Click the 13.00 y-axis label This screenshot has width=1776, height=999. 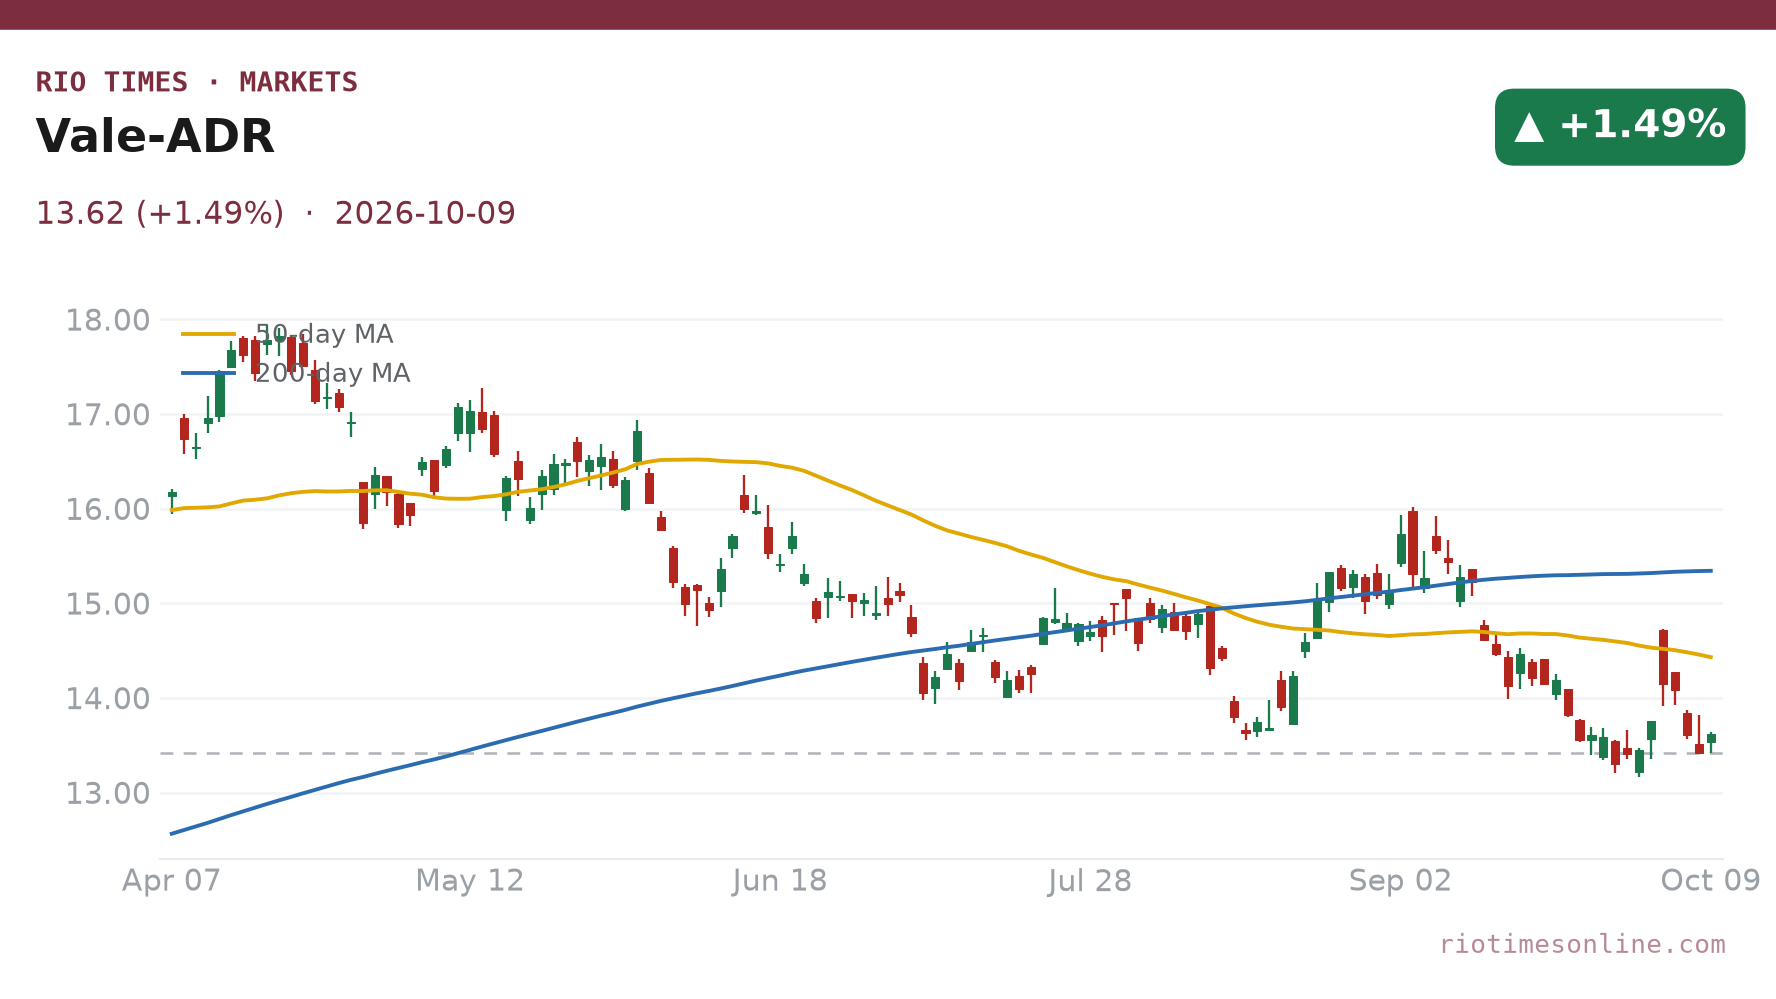(x=108, y=794)
